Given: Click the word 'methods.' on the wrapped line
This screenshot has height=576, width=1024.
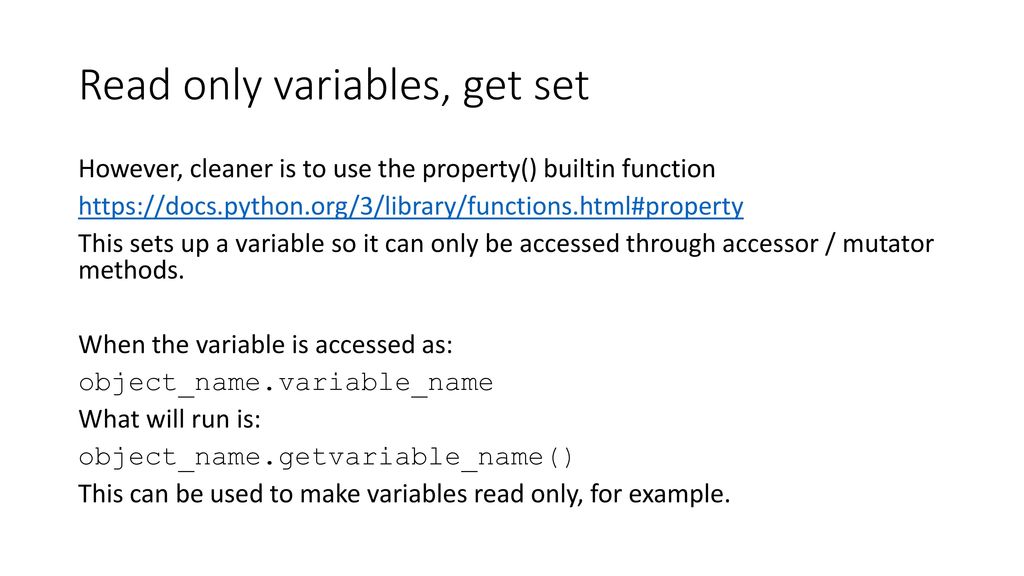Looking at the screenshot, I should coord(131,270).
